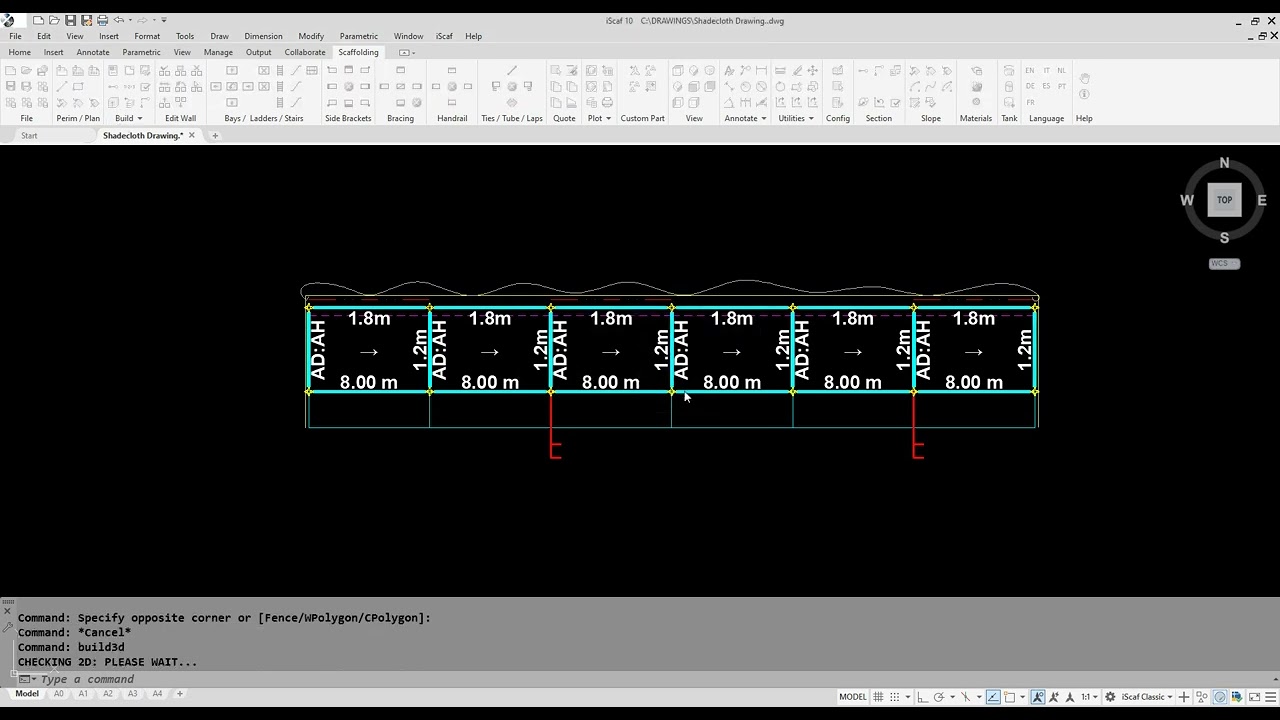Click the diagonal tie icon in Ties panel
Viewport: 1280px width, 720px height.
pyautogui.click(x=511, y=70)
